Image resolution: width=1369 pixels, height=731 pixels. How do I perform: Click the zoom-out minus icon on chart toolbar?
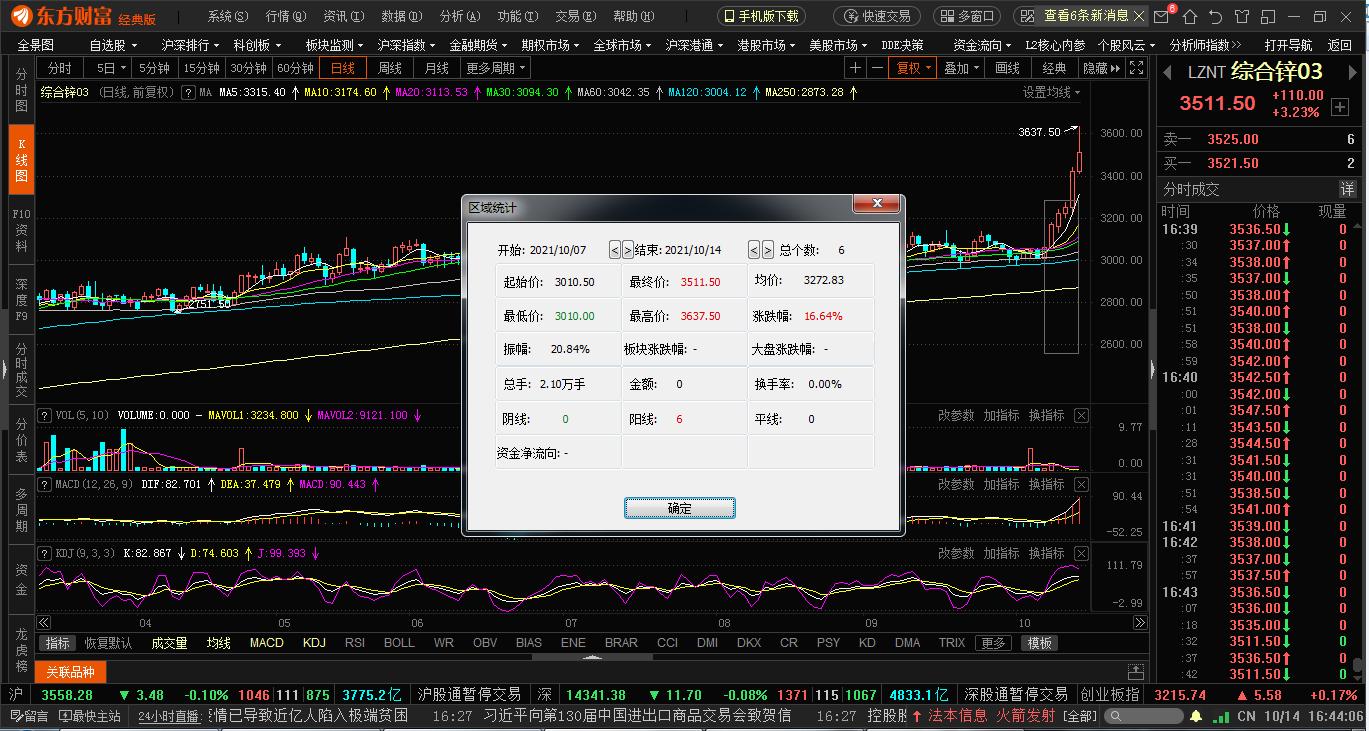pyautogui.click(x=877, y=68)
